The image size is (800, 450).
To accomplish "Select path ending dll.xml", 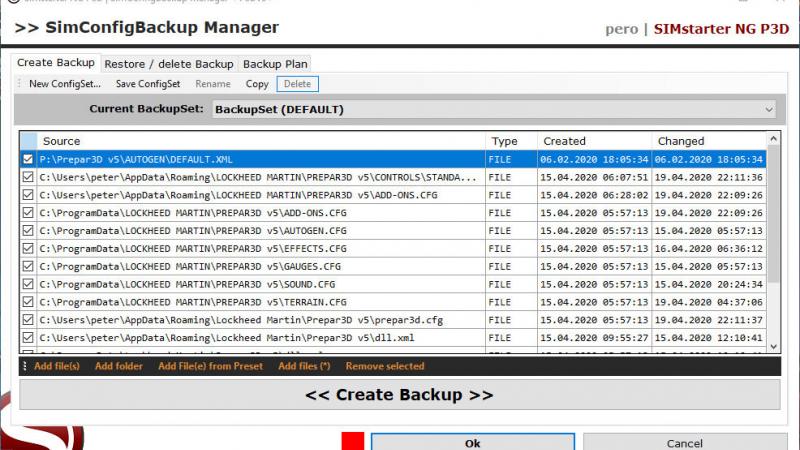I will (227, 338).
